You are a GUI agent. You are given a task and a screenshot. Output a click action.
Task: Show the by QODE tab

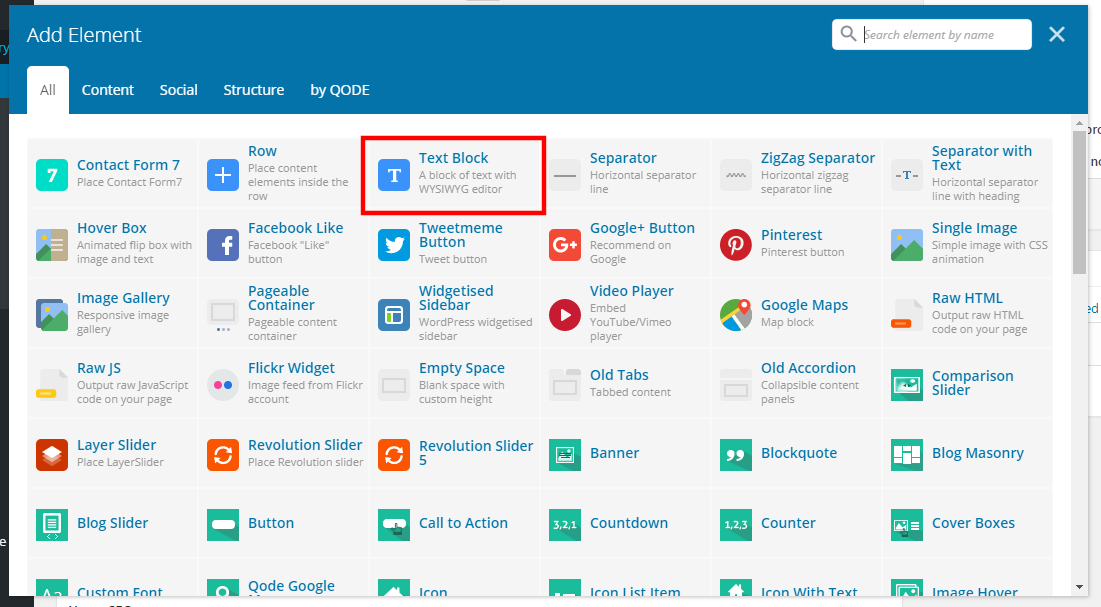point(340,90)
